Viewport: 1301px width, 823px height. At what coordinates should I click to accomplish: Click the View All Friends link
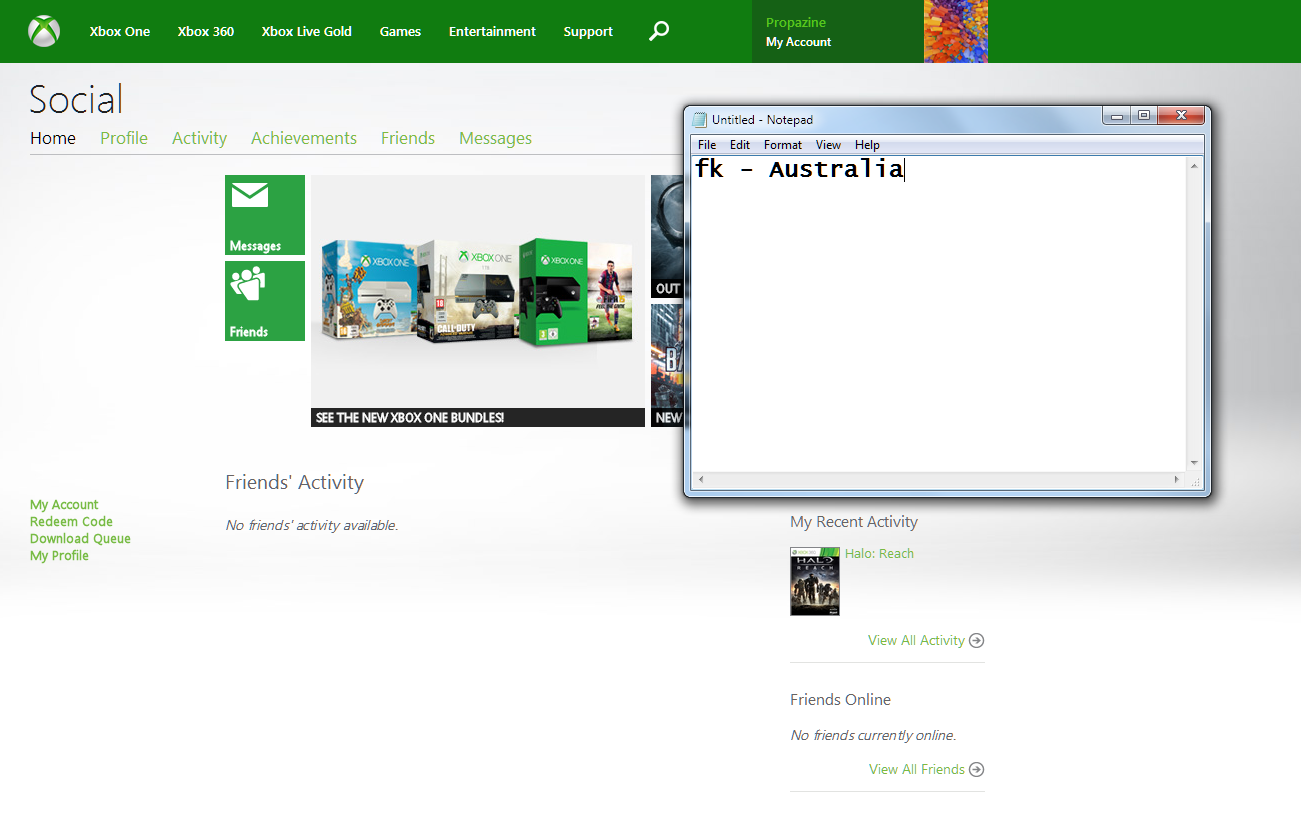(x=917, y=770)
